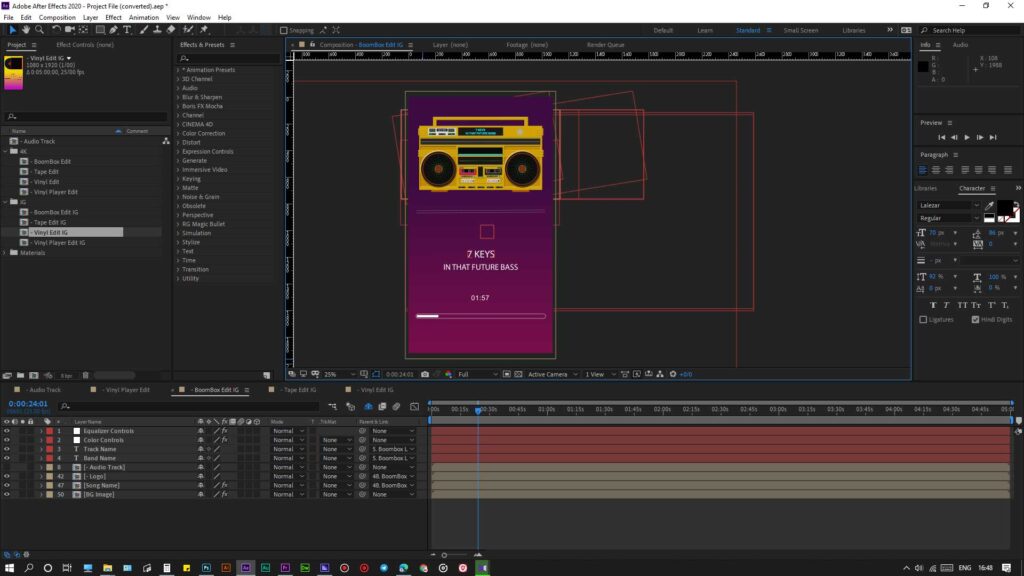Click the Learn workspace button

705,30
